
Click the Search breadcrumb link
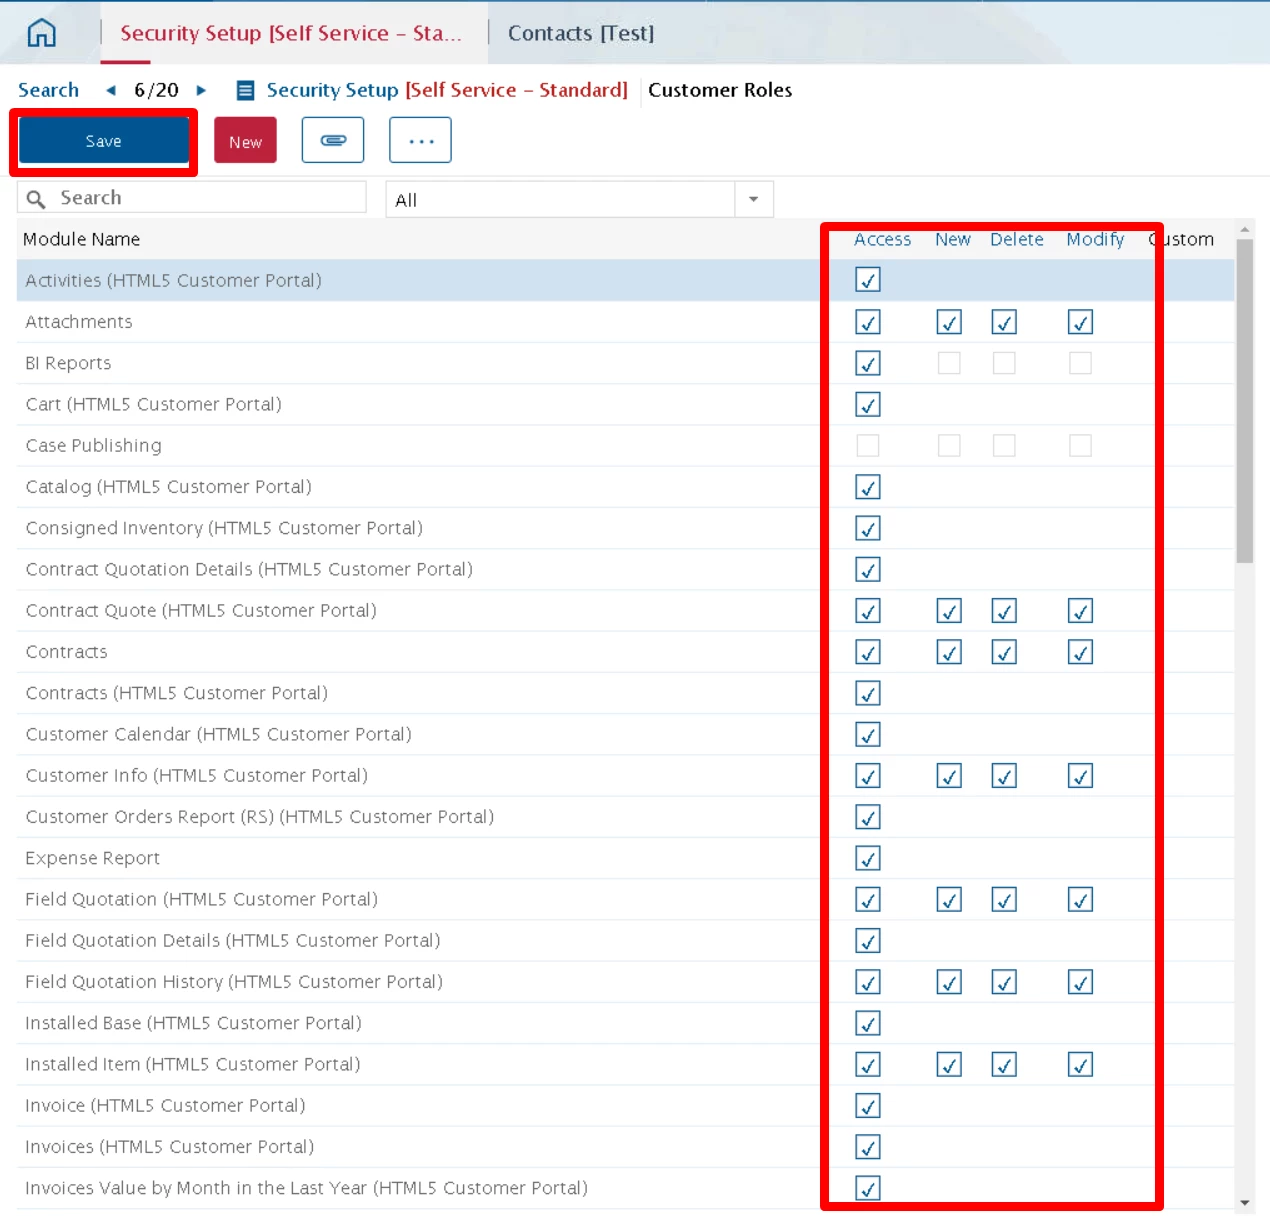coord(48,90)
